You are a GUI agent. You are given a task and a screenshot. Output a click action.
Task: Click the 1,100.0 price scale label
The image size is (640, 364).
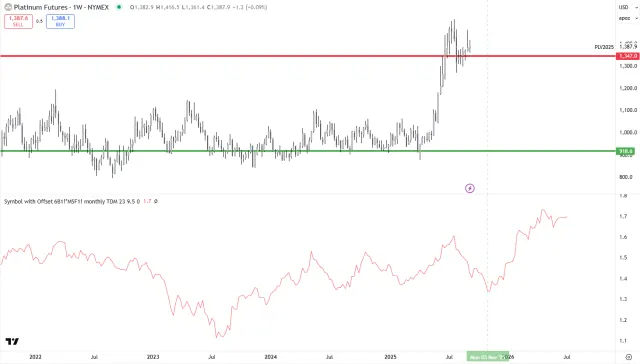[628, 110]
